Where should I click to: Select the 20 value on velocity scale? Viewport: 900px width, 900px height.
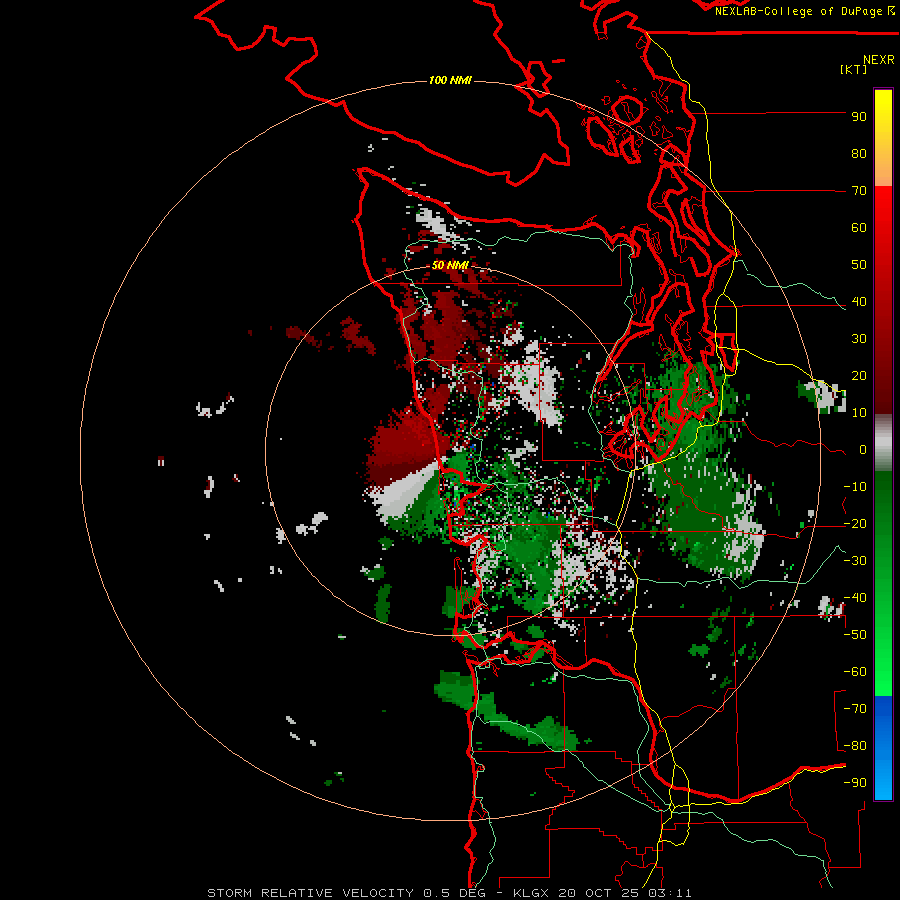(x=859, y=376)
